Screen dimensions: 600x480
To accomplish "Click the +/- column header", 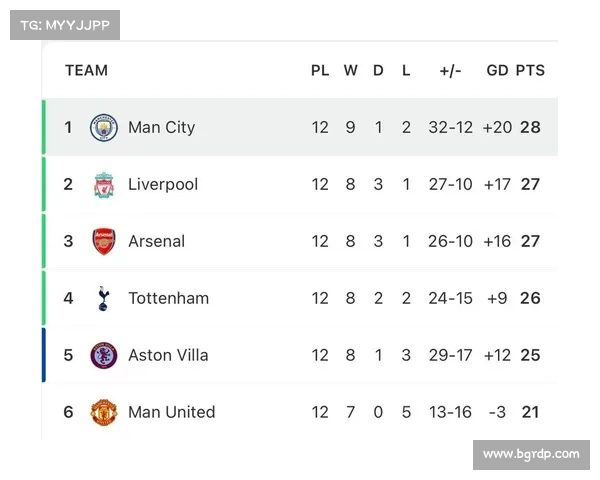I will coord(450,71).
